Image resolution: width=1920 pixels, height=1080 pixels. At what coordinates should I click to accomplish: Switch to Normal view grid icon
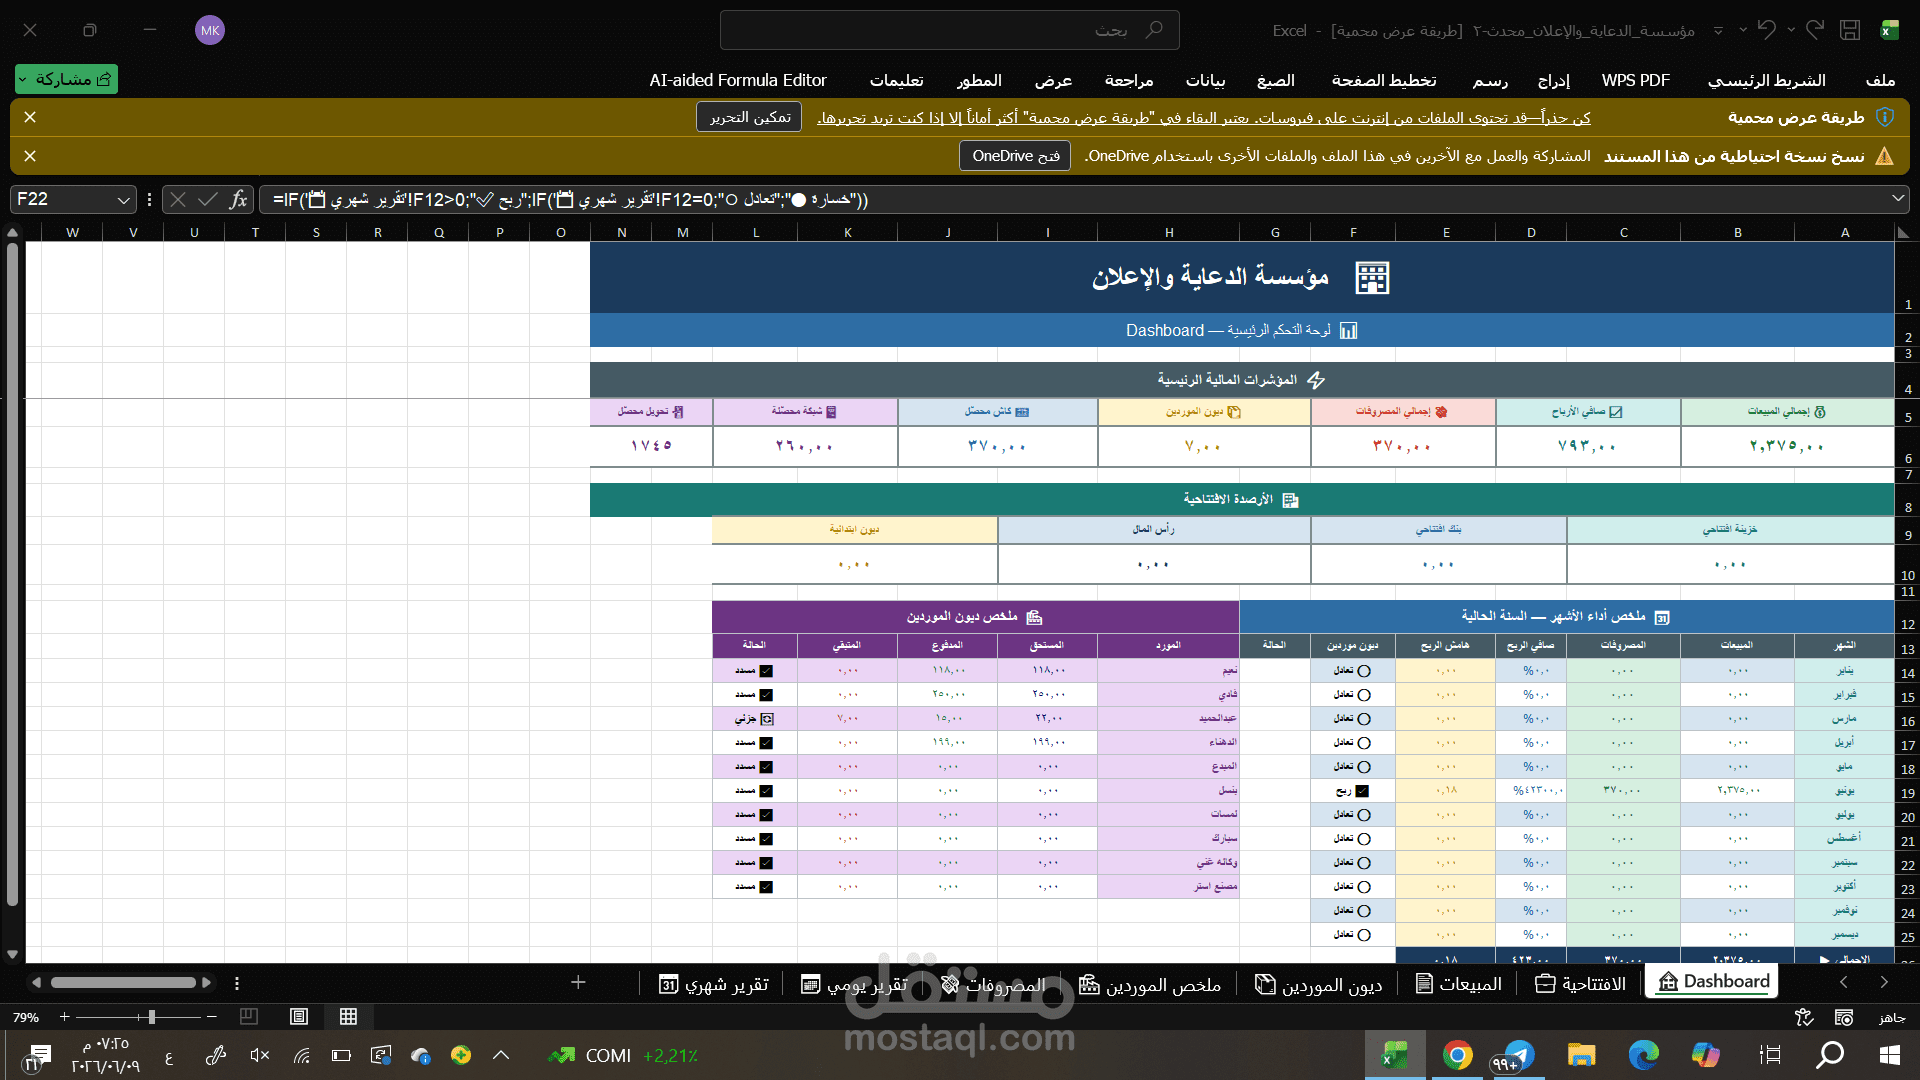click(x=348, y=1017)
